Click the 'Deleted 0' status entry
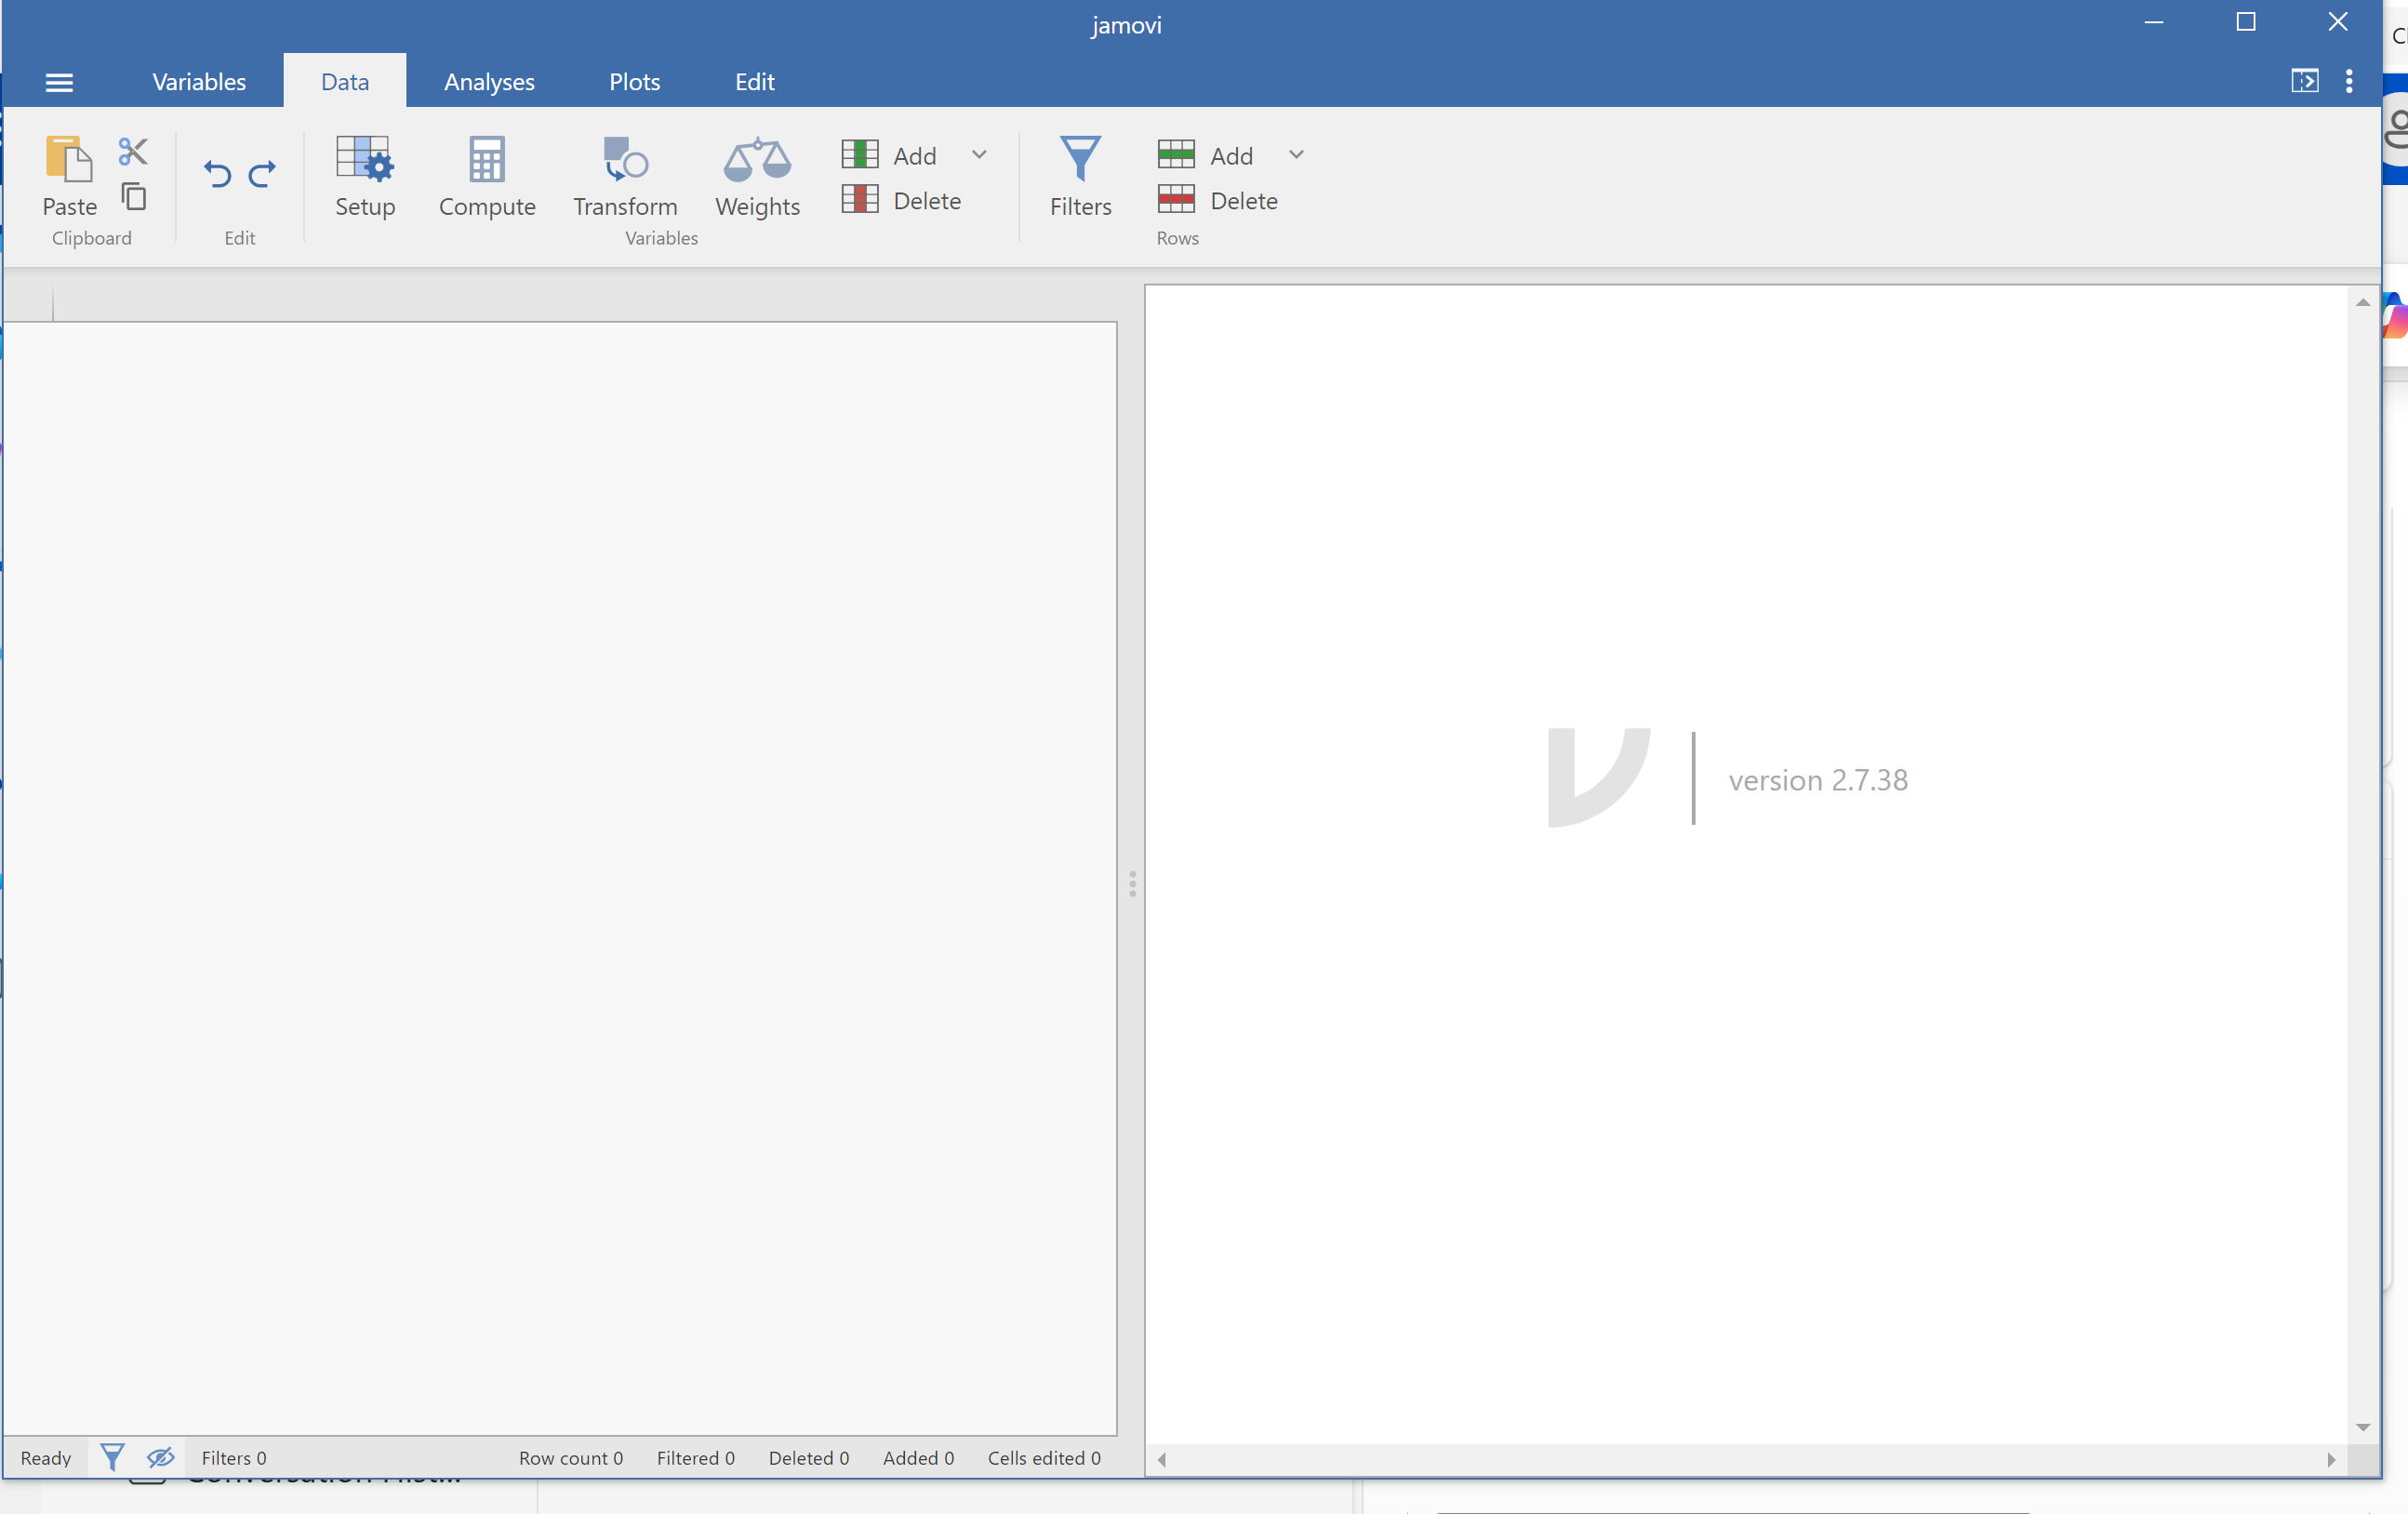The width and height of the screenshot is (2408, 1514). 809,1458
